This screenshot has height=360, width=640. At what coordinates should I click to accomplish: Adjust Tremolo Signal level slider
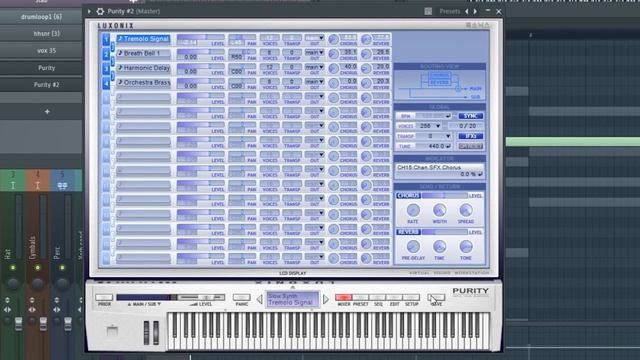[x=200, y=37]
